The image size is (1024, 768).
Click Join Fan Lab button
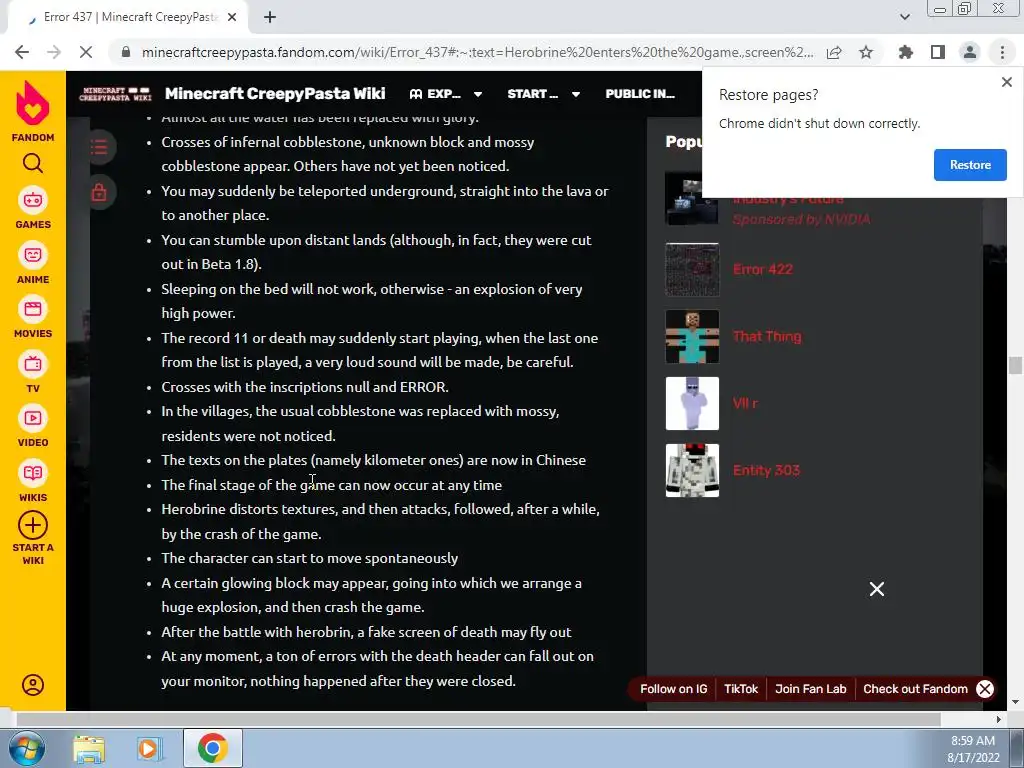810,689
